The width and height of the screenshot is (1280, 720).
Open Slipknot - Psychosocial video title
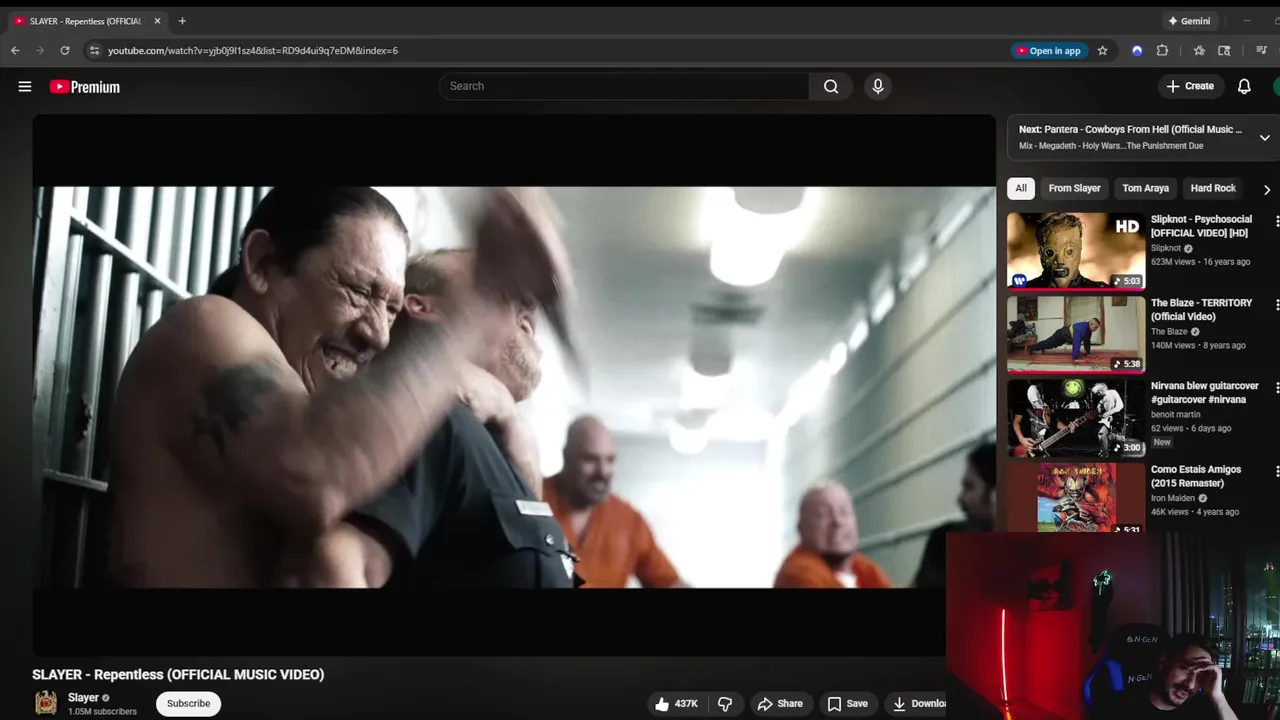[x=1201, y=226]
